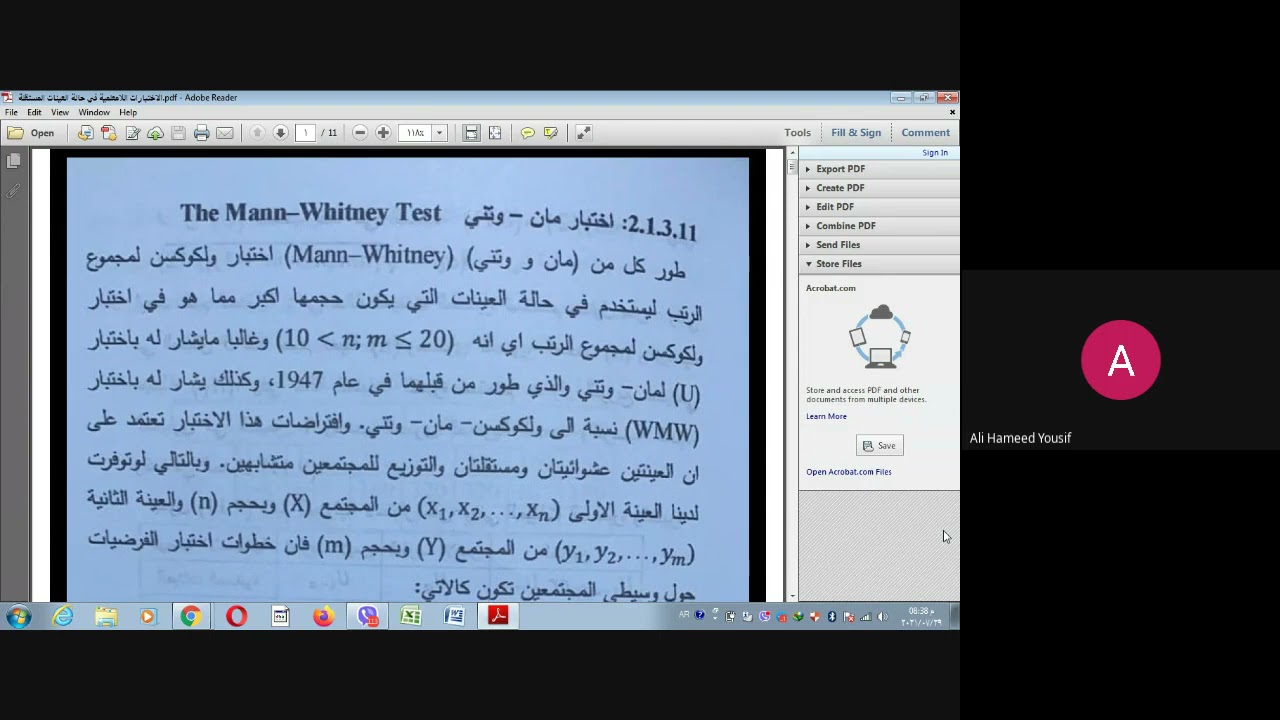Open Word from taskbar

coord(455,617)
